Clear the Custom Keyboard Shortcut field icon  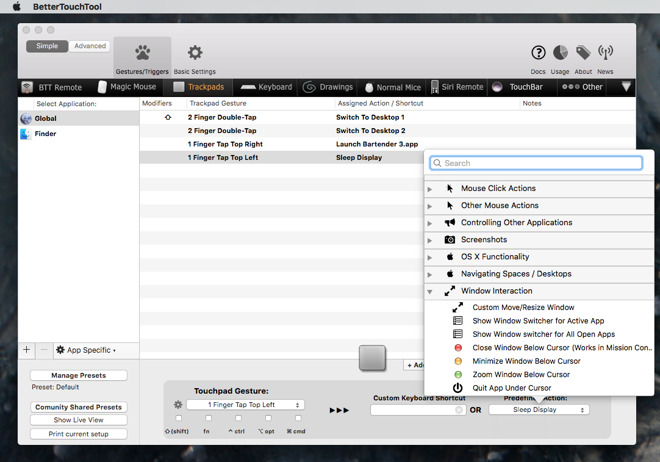pos(459,410)
